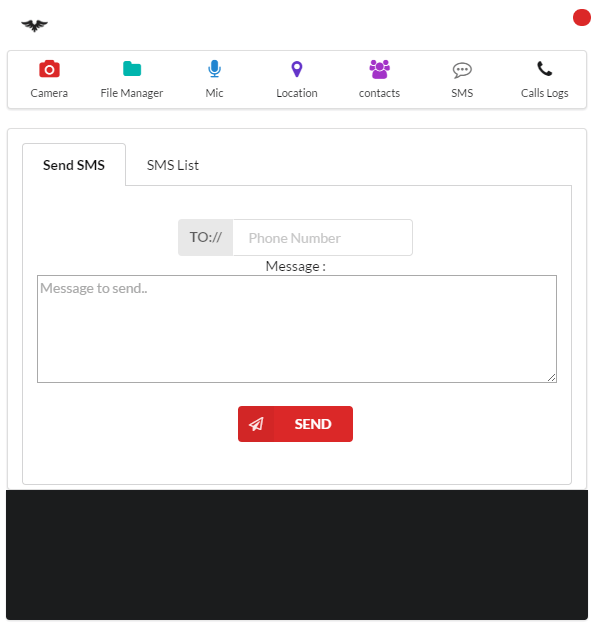This screenshot has width=595, height=629.
Task: Switch to the Send SMS tab
Action: [x=74, y=165]
